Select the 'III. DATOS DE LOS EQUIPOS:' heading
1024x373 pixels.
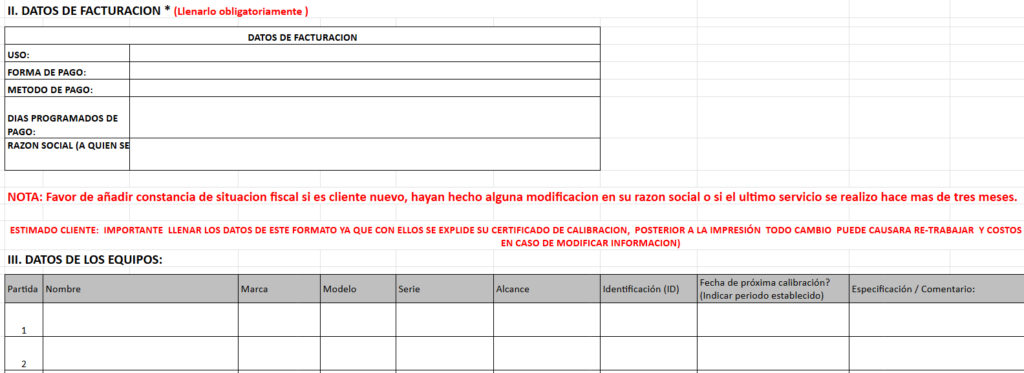[x=85, y=260]
